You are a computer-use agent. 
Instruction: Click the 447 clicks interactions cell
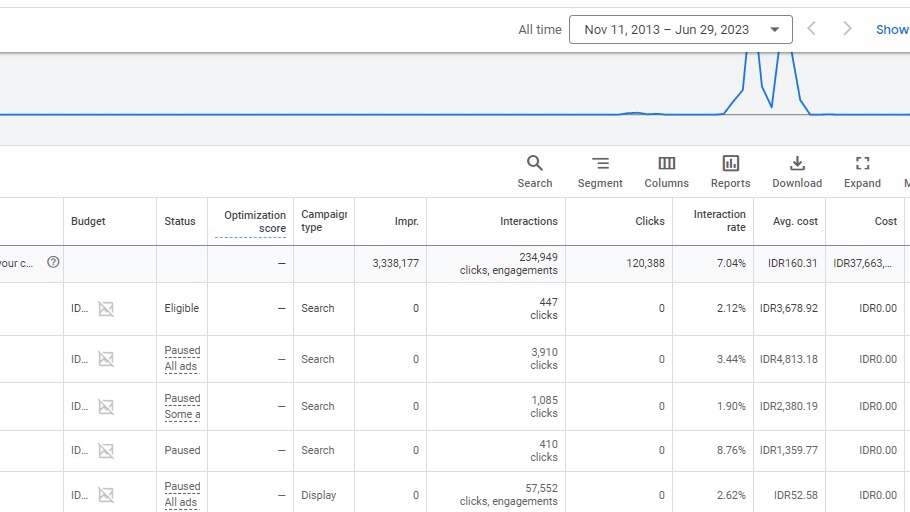[543, 308]
